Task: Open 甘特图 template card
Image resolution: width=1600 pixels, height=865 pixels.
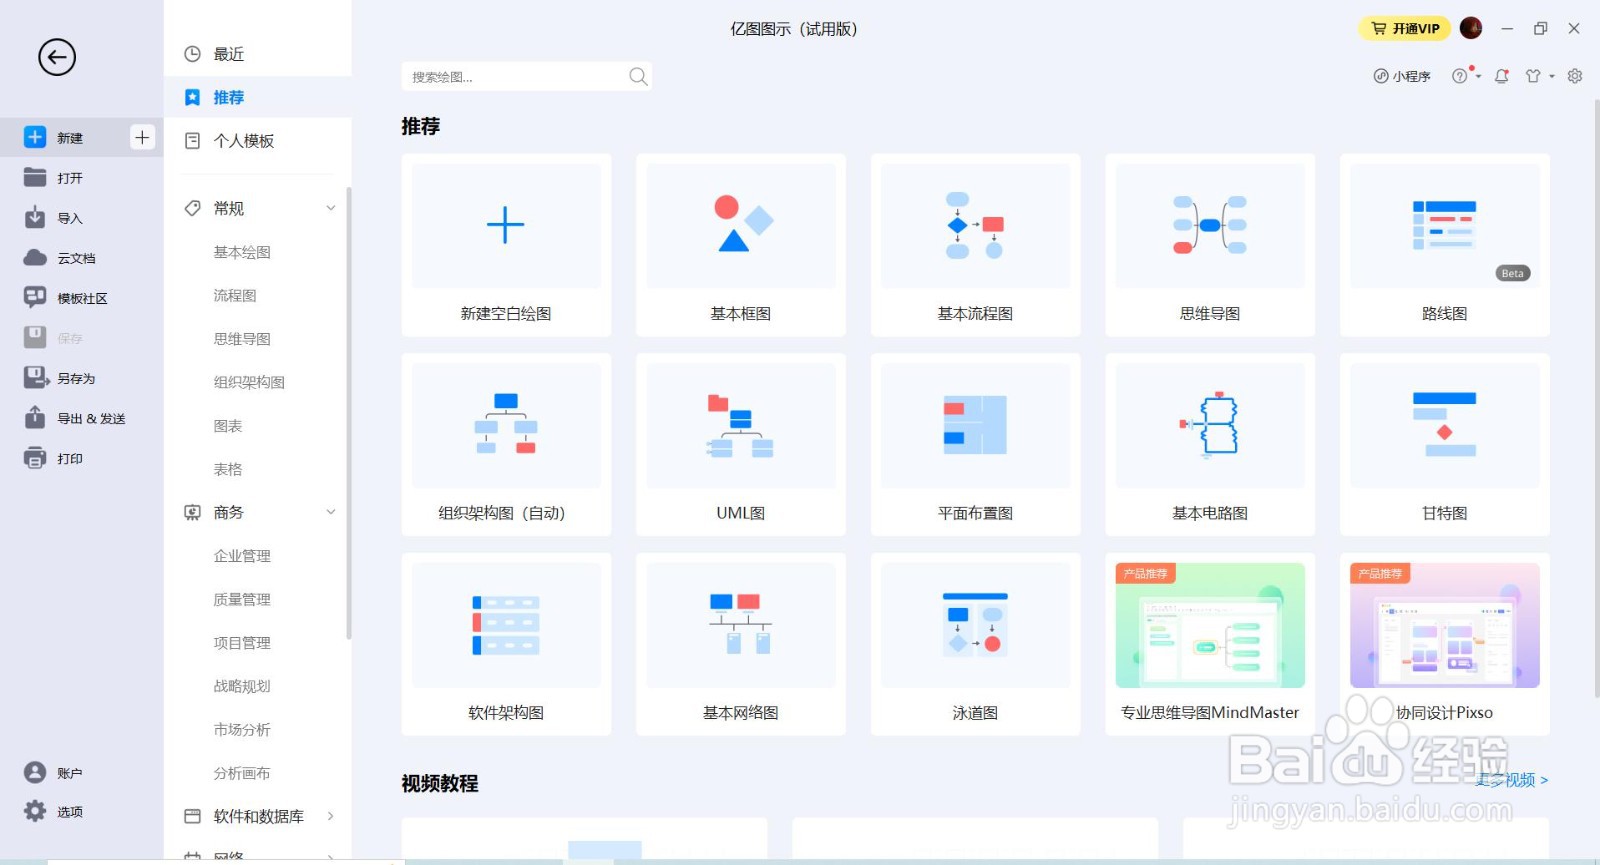Action: point(1445,444)
